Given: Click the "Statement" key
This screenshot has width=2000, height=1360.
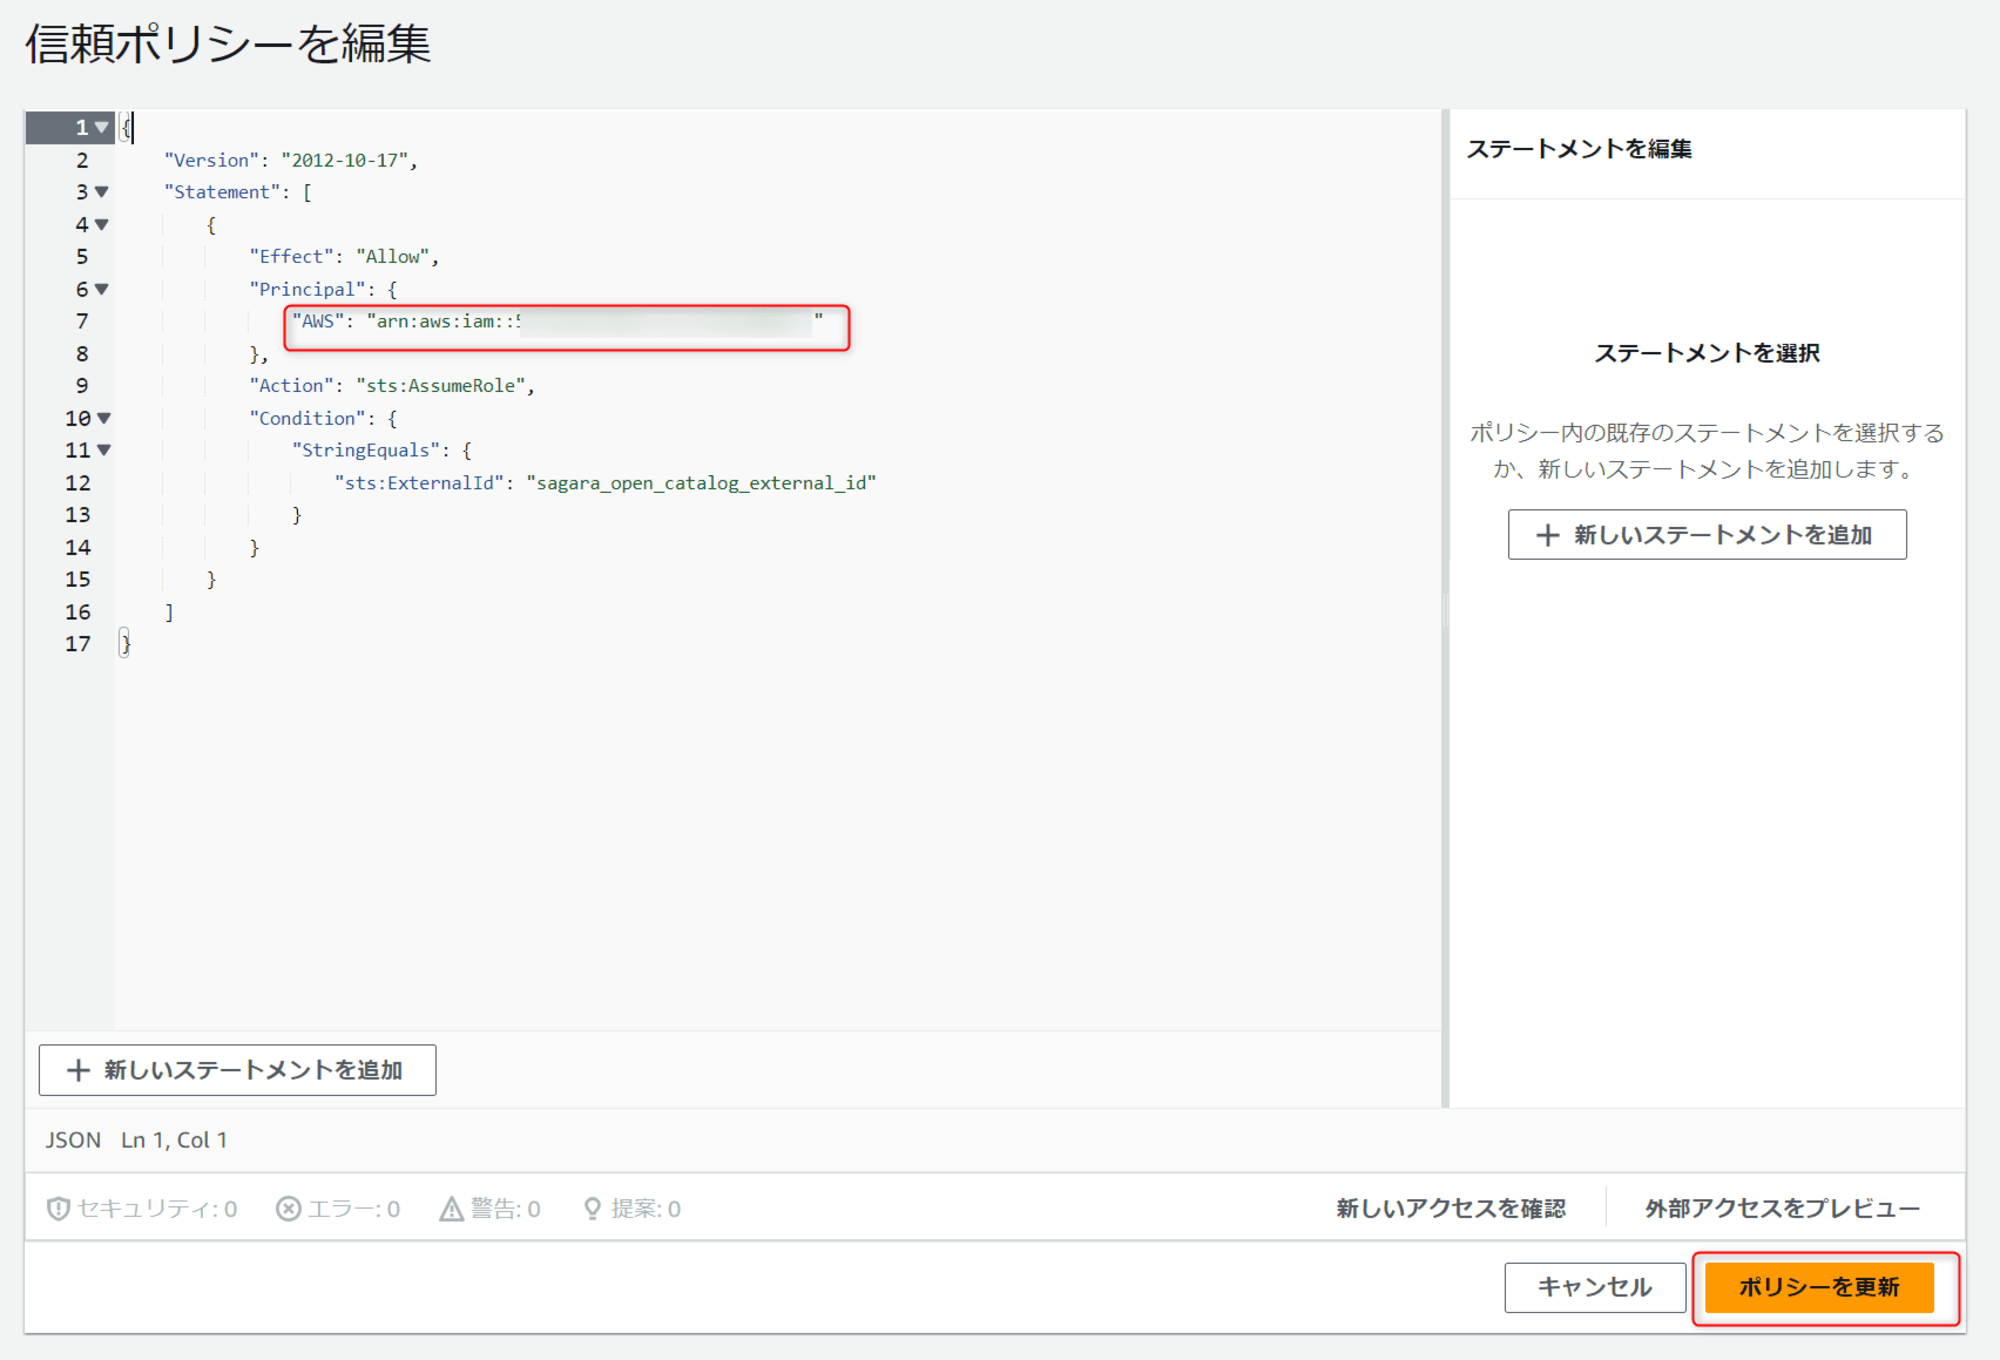Looking at the screenshot, I should 222,192.
